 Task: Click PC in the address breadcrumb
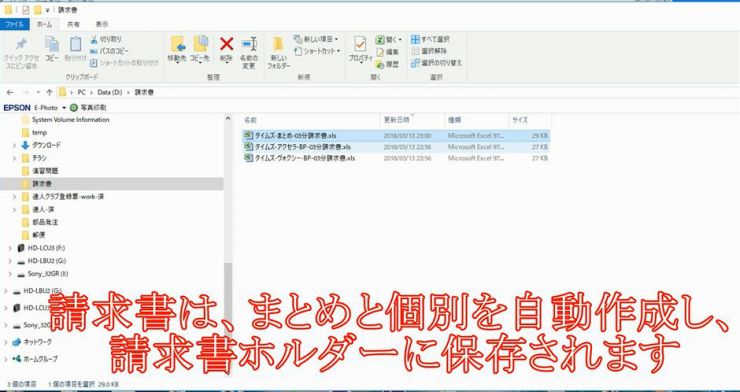(x=82, y=92)
